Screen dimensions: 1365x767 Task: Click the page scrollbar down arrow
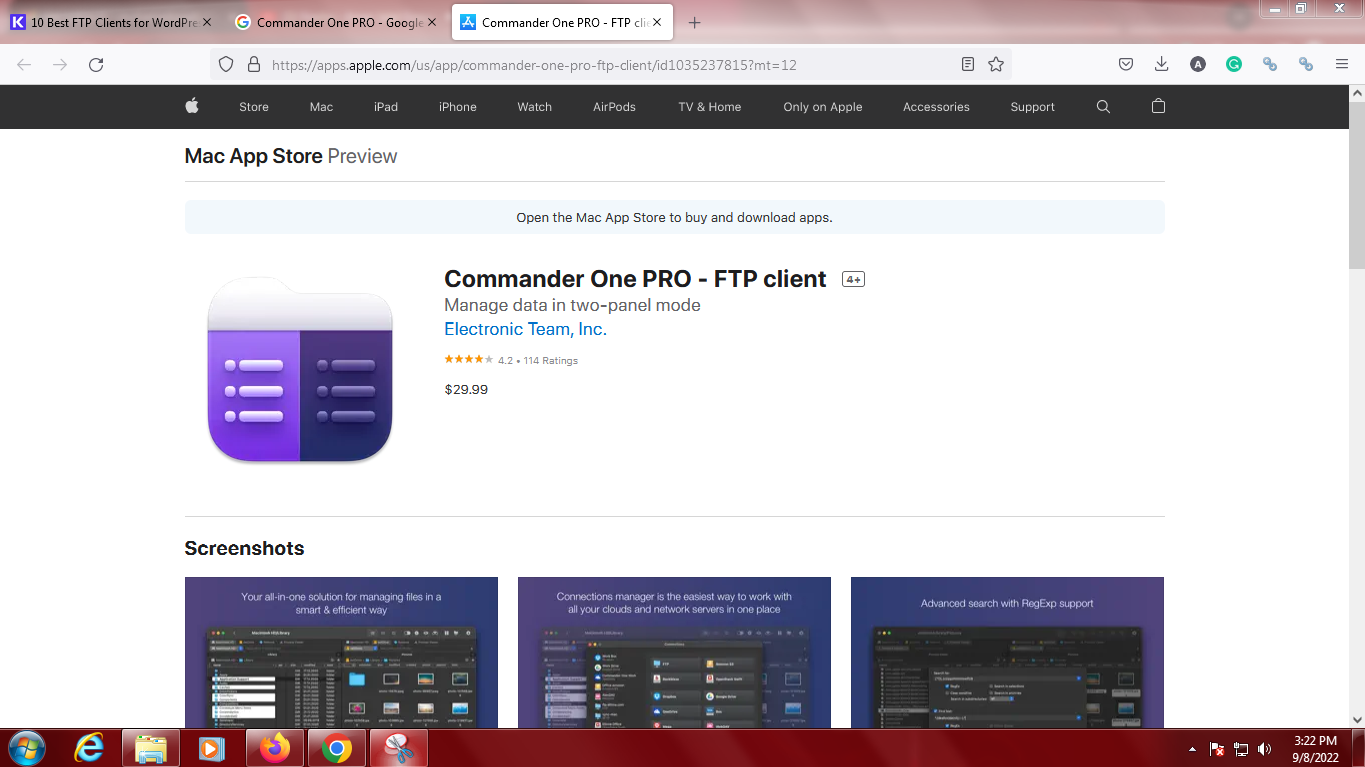click(1357, 719)
